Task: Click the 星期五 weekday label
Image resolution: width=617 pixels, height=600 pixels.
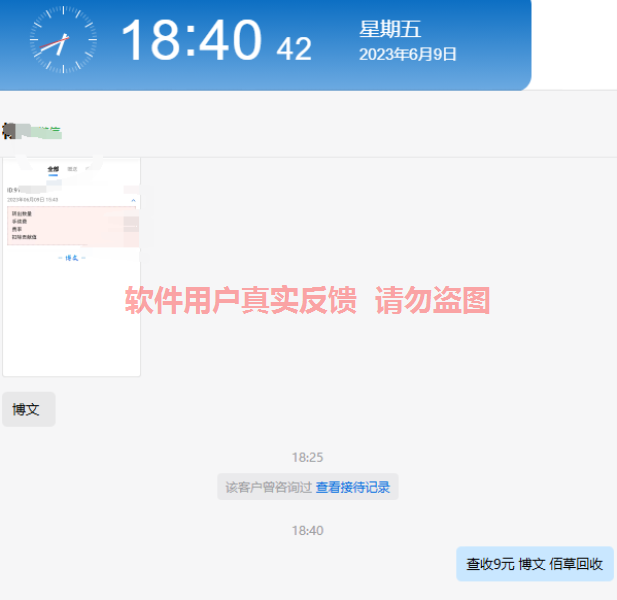Action: tap(390, 29)
